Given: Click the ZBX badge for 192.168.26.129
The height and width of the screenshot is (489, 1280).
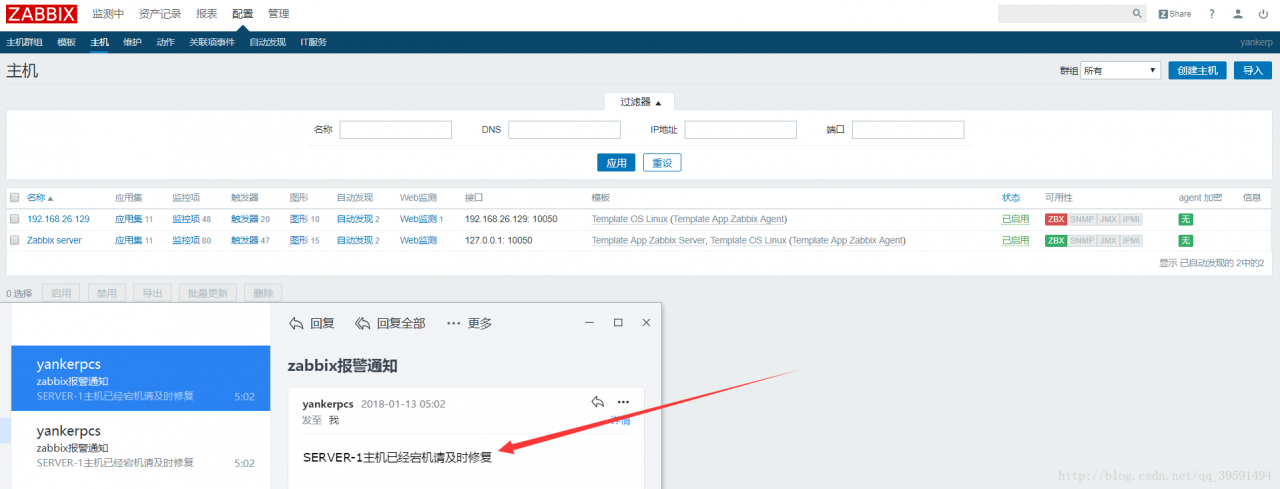Looking at the screenshot, I should pos(1056,219).
